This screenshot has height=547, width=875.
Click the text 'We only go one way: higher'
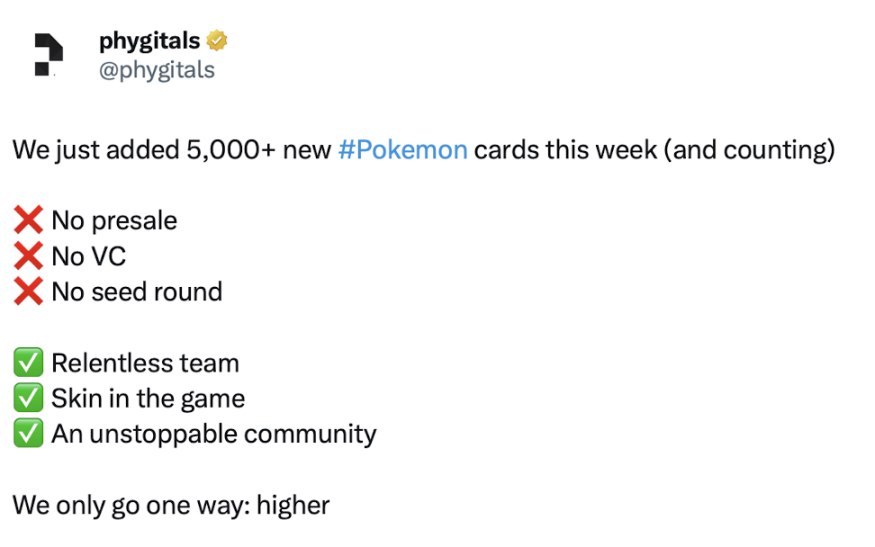pyautogui.click(x=171, y=505)
